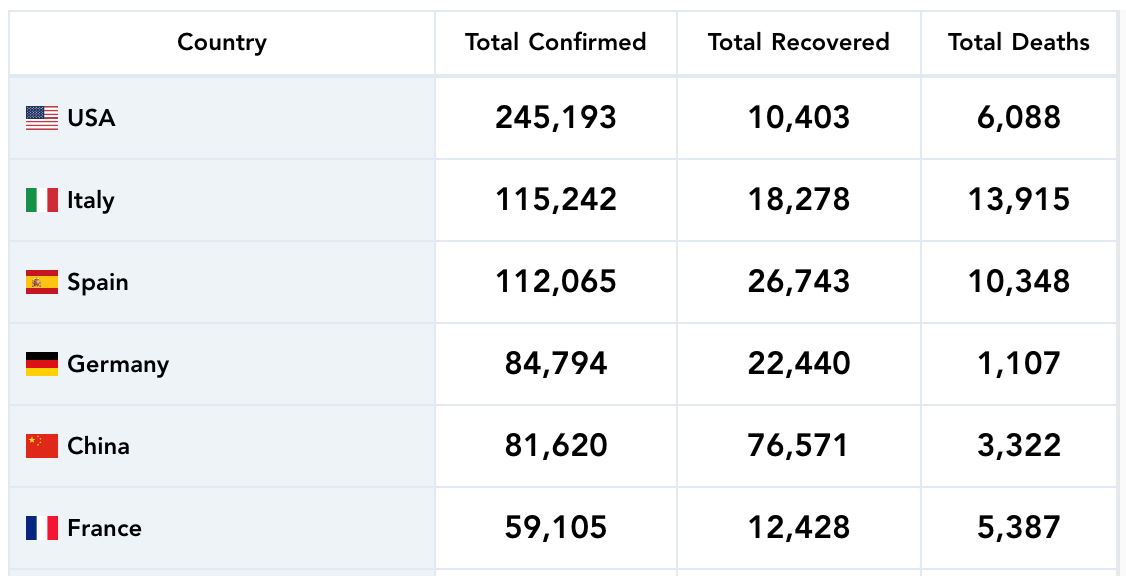Select China total recovered value 76,571

pyautogui.click(x=798, y=446)
